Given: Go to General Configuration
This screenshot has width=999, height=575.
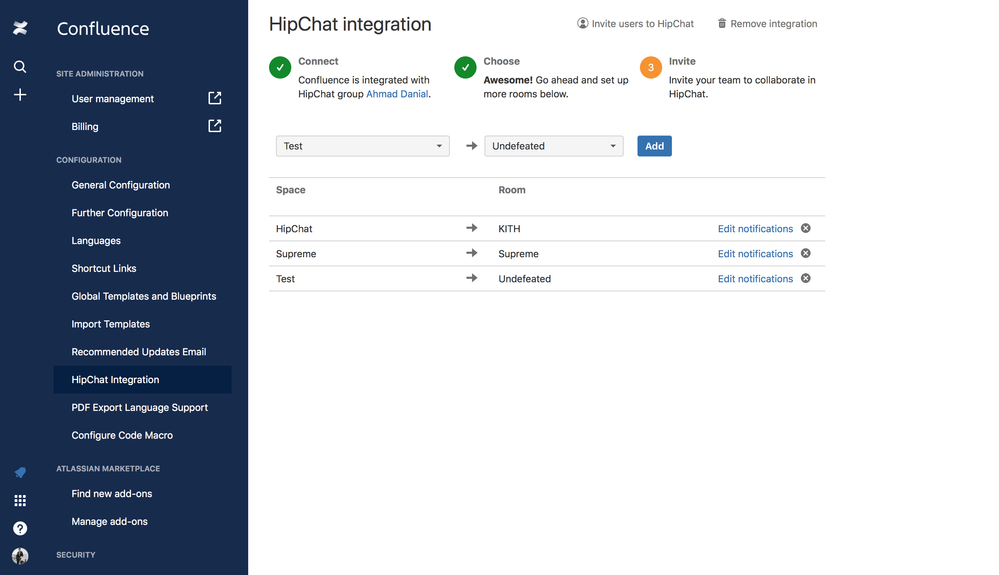Looking at the screenshot, I should 120,185.
